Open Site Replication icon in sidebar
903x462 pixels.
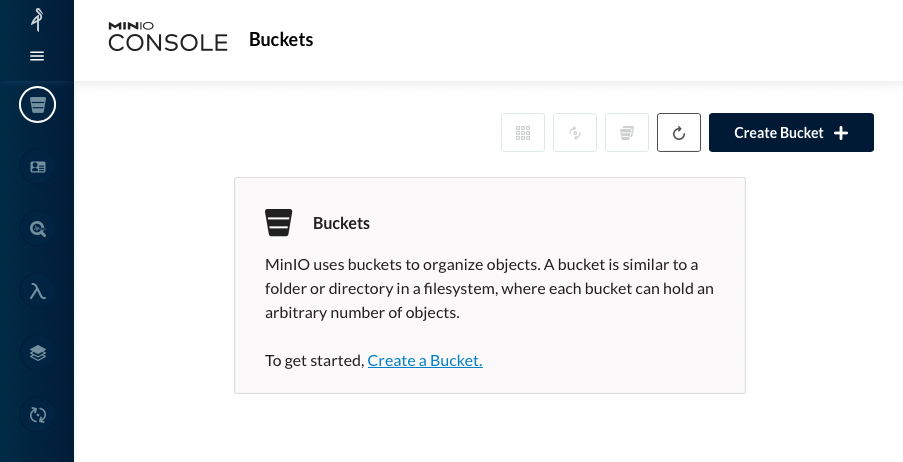point(37,414)
